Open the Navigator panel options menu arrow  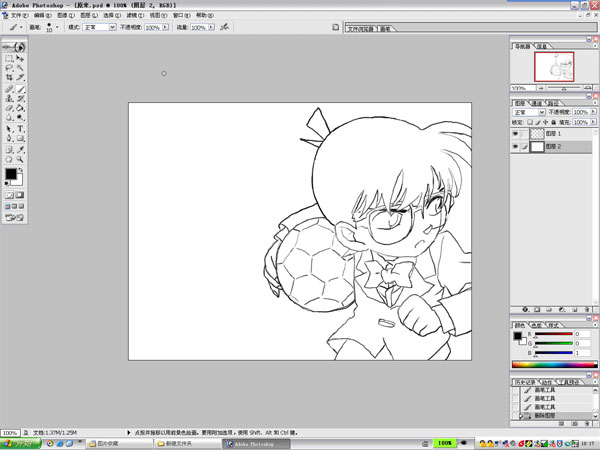point(595,46)
